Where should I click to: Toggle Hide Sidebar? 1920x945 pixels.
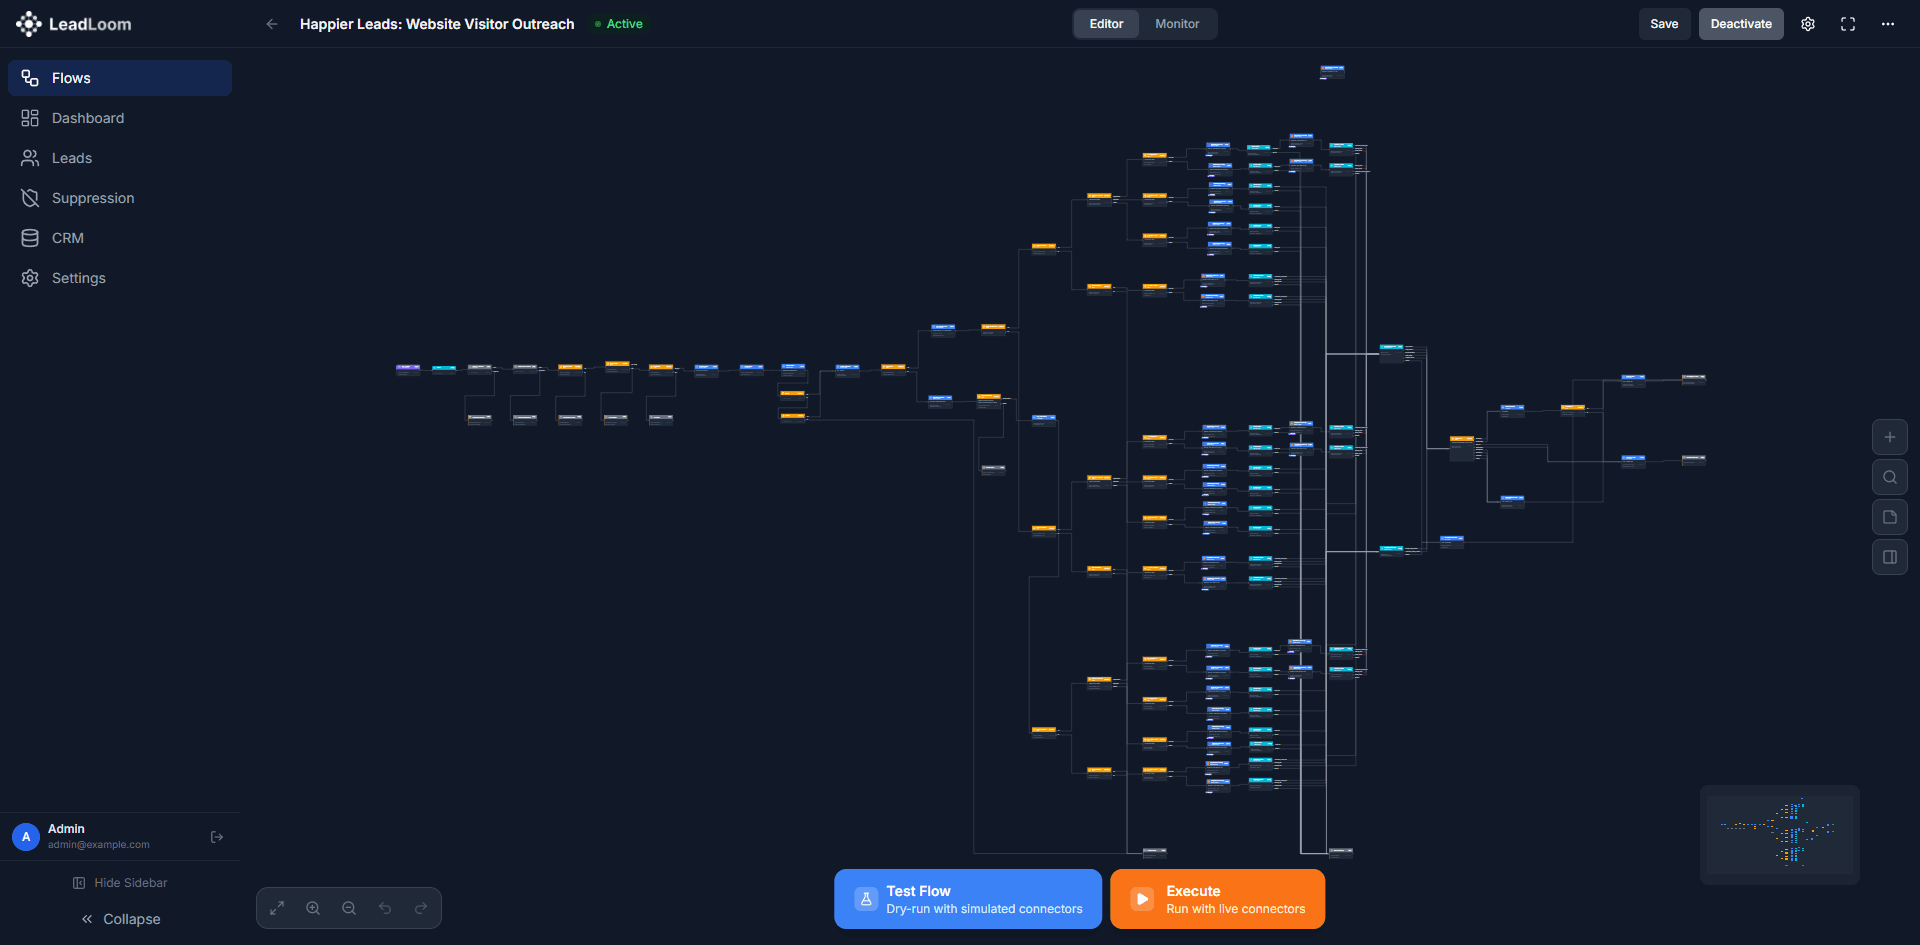(x=120, y=882)
